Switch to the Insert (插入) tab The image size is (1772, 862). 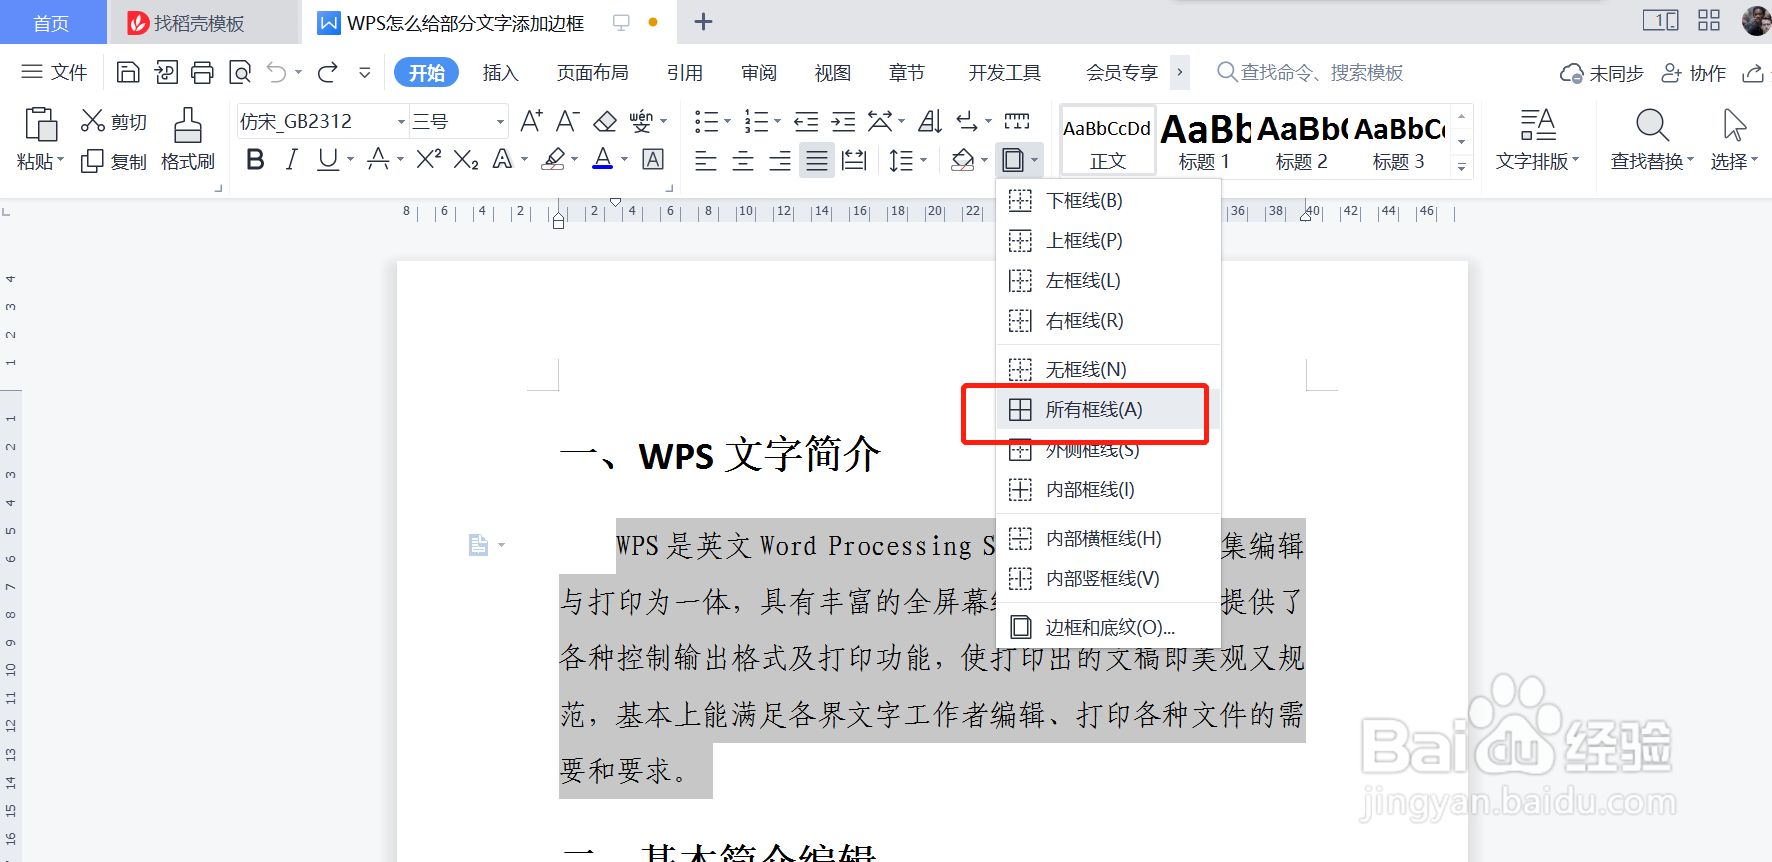pos(500,73)
